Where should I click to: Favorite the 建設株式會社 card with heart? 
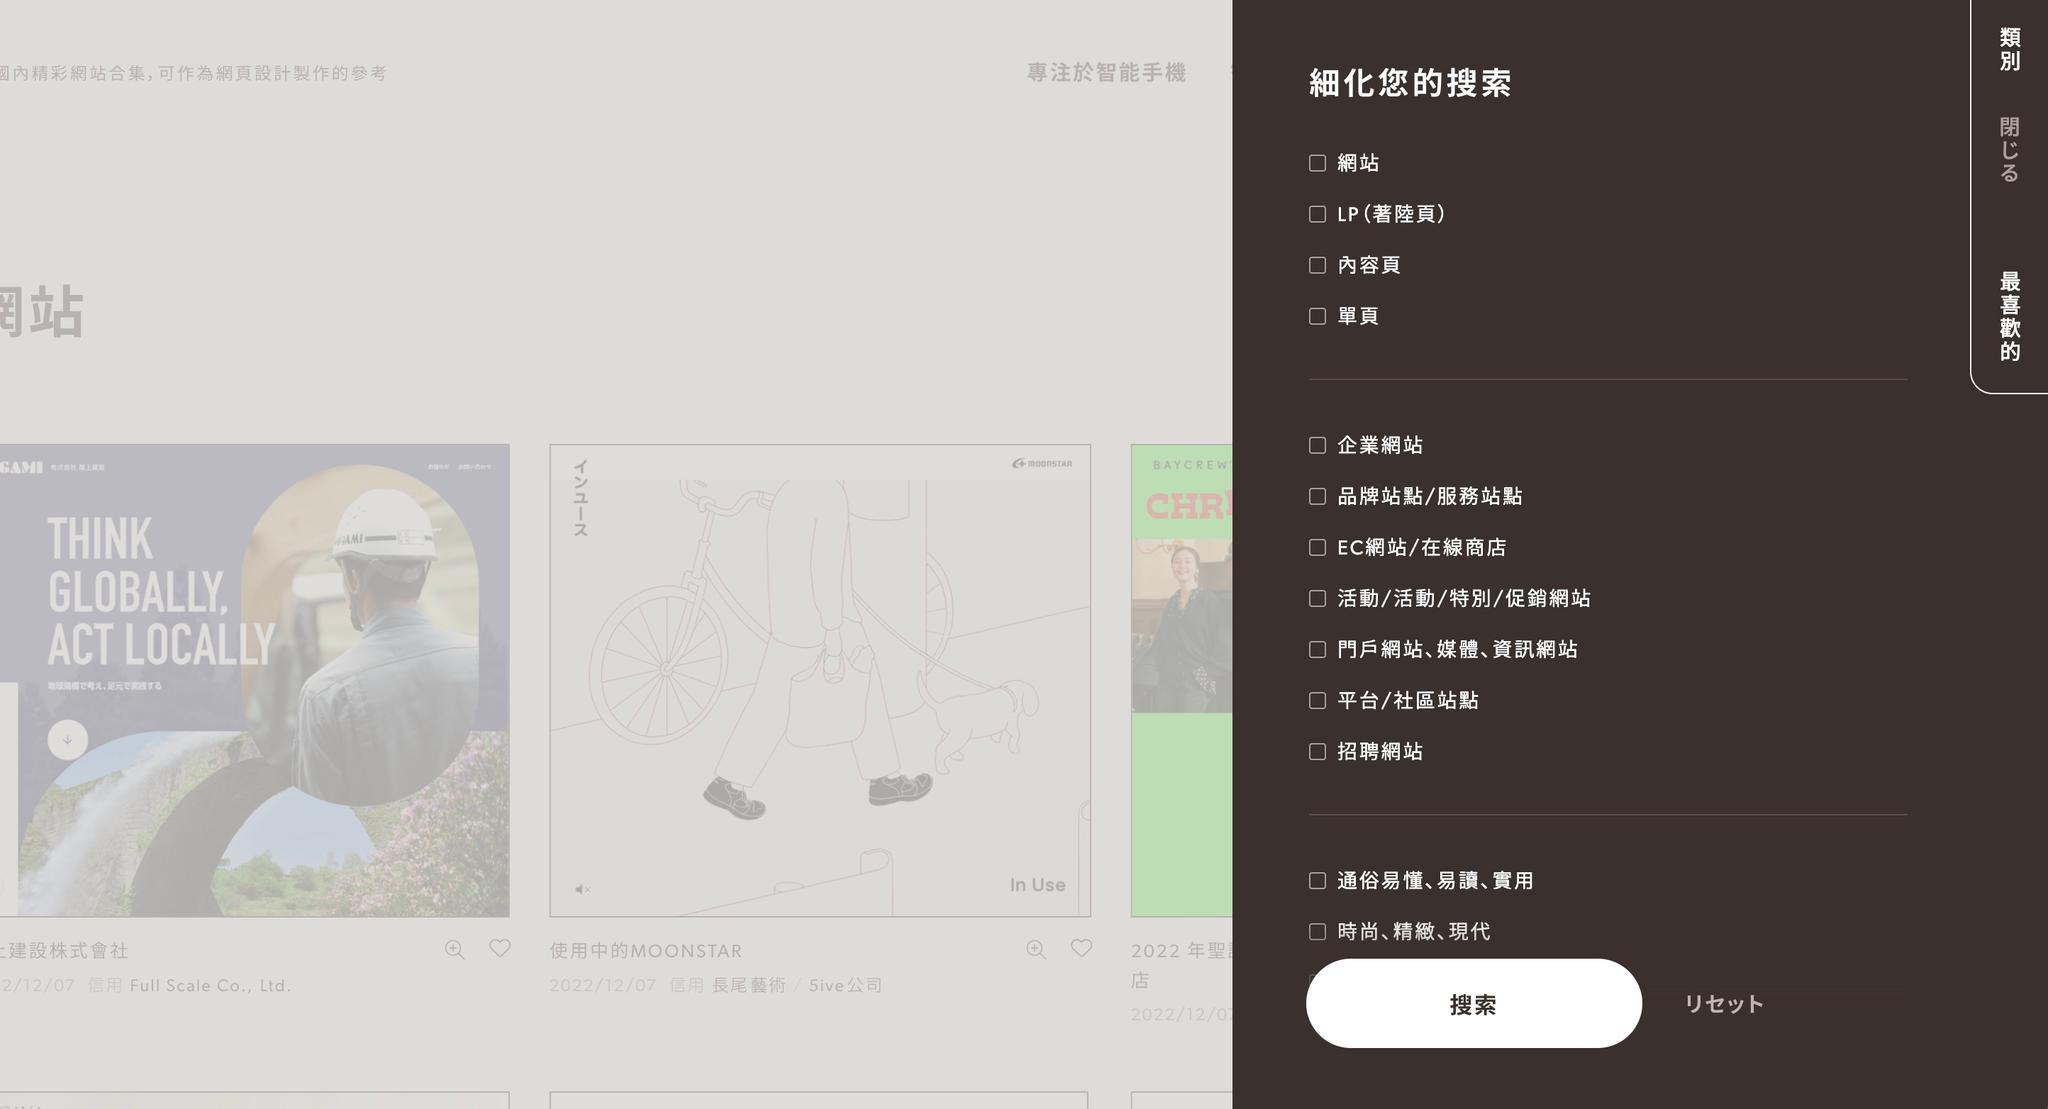pyautogui.click(x=500, y=948)
